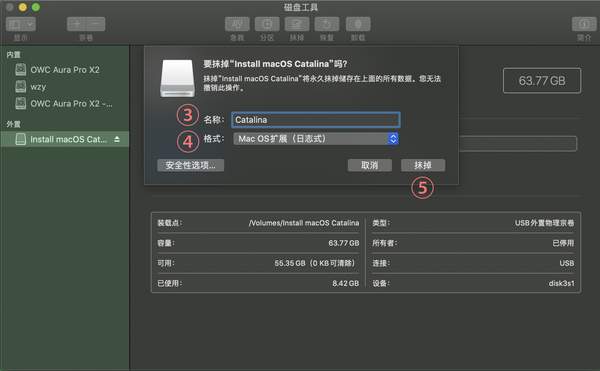The image size is (600, 371).
Task: Open the View (显示) sidebar dropdown
Action: tap(21, 24)
